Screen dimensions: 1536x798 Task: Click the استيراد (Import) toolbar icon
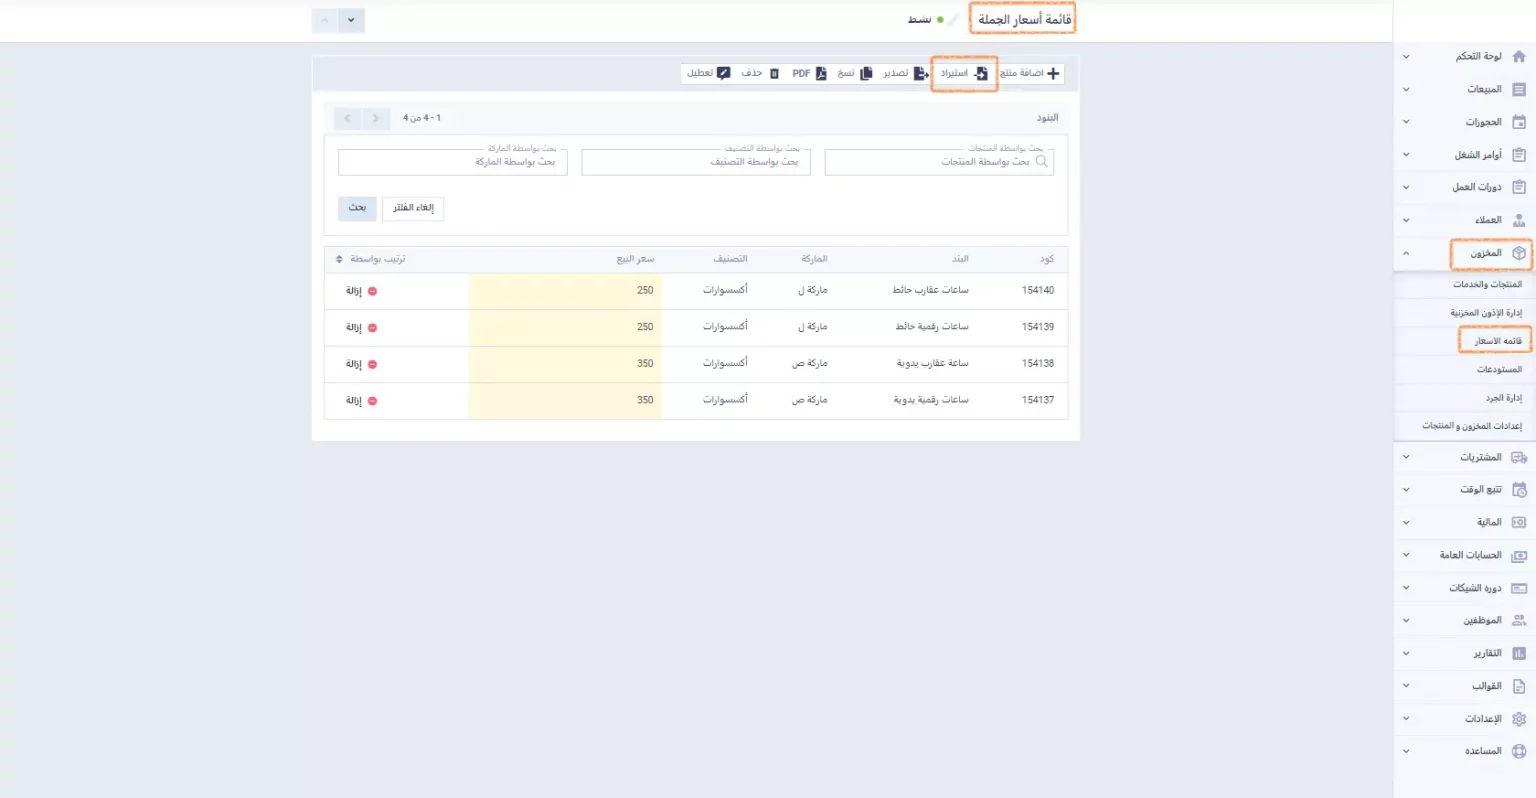[981, 74]
